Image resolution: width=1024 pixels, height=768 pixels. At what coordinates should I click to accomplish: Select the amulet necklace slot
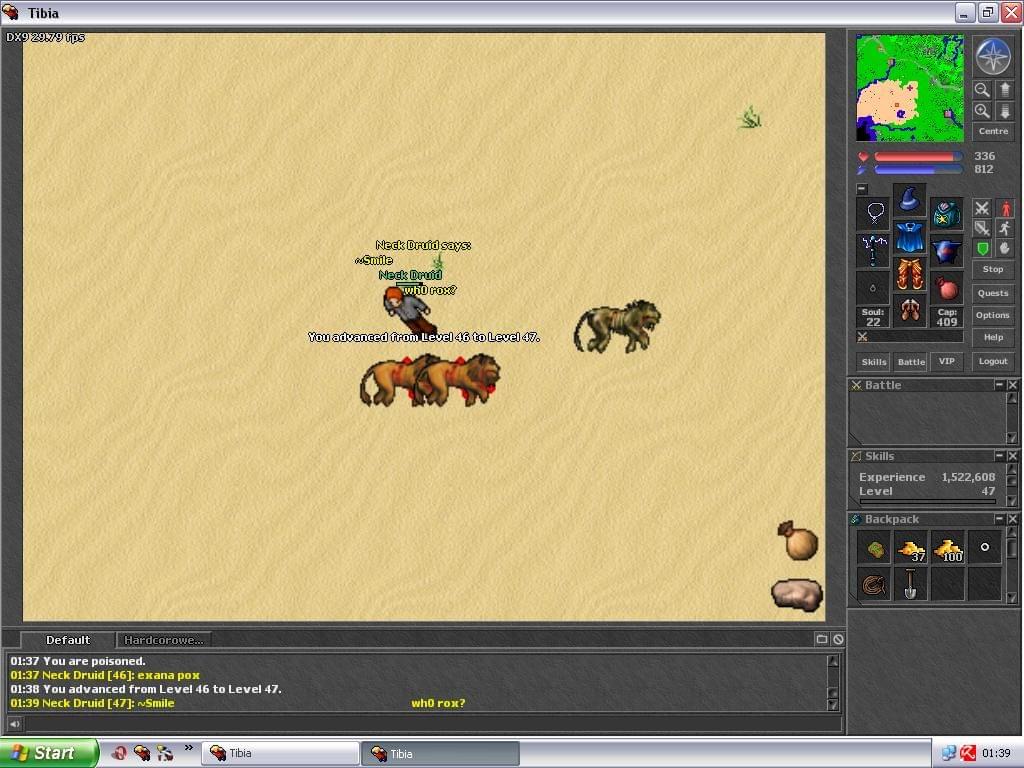[874, 214]
